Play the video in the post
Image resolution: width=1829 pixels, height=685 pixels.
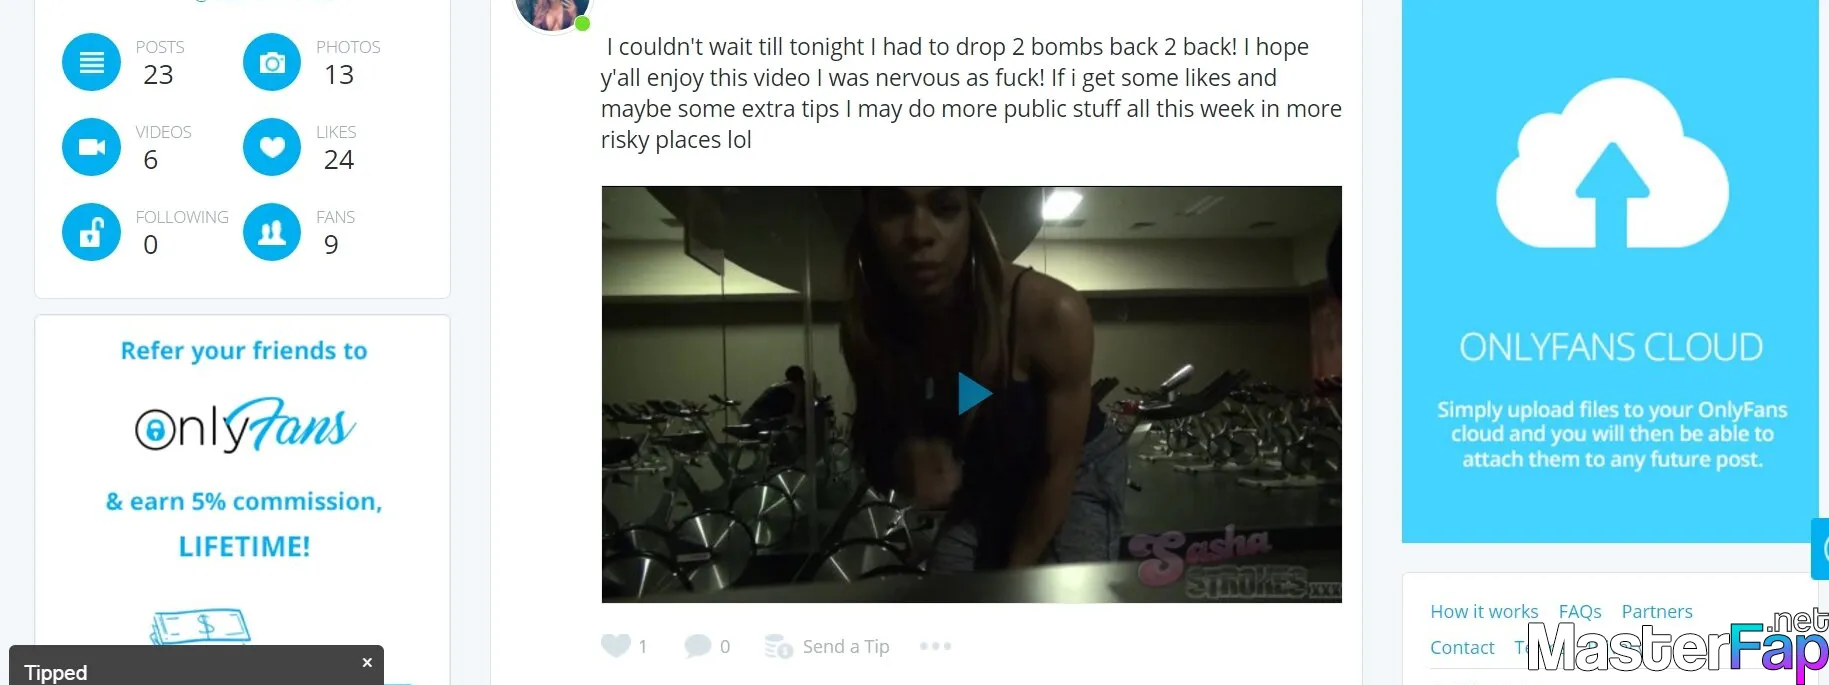click(x=973, y=393)
